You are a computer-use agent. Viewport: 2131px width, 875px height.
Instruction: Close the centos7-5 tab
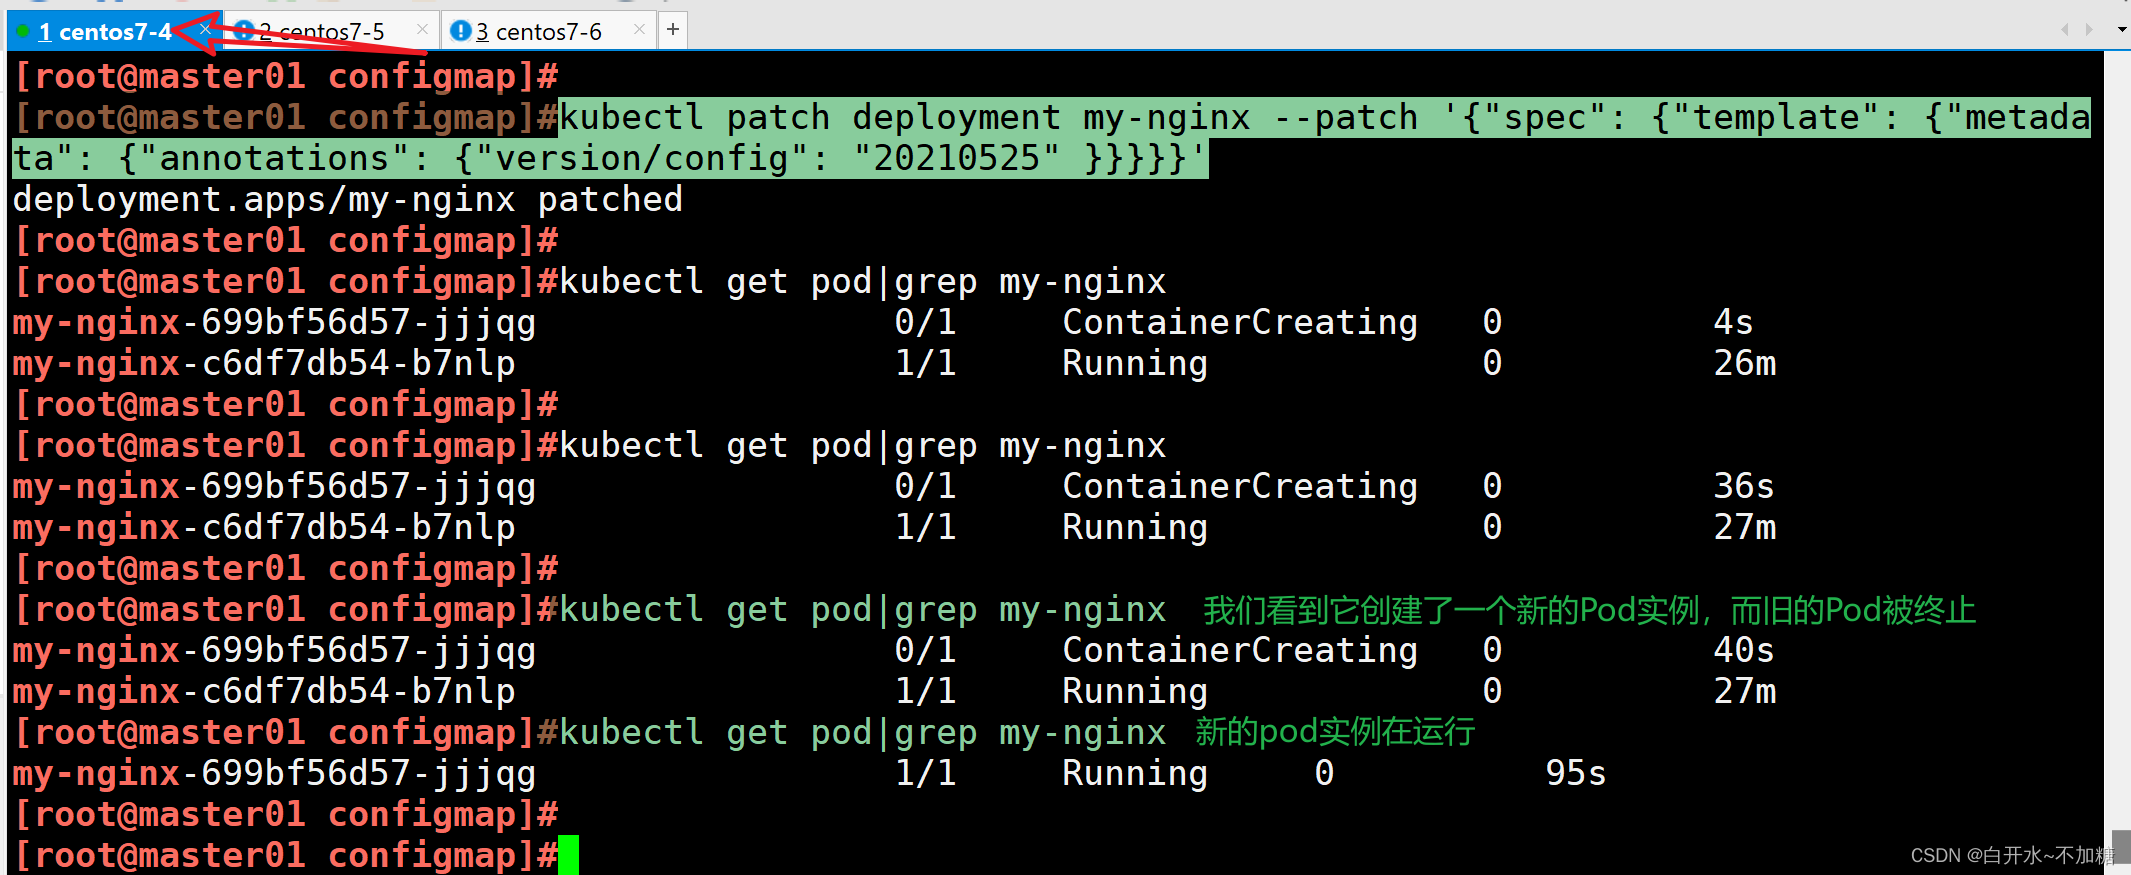pos(422,30)
